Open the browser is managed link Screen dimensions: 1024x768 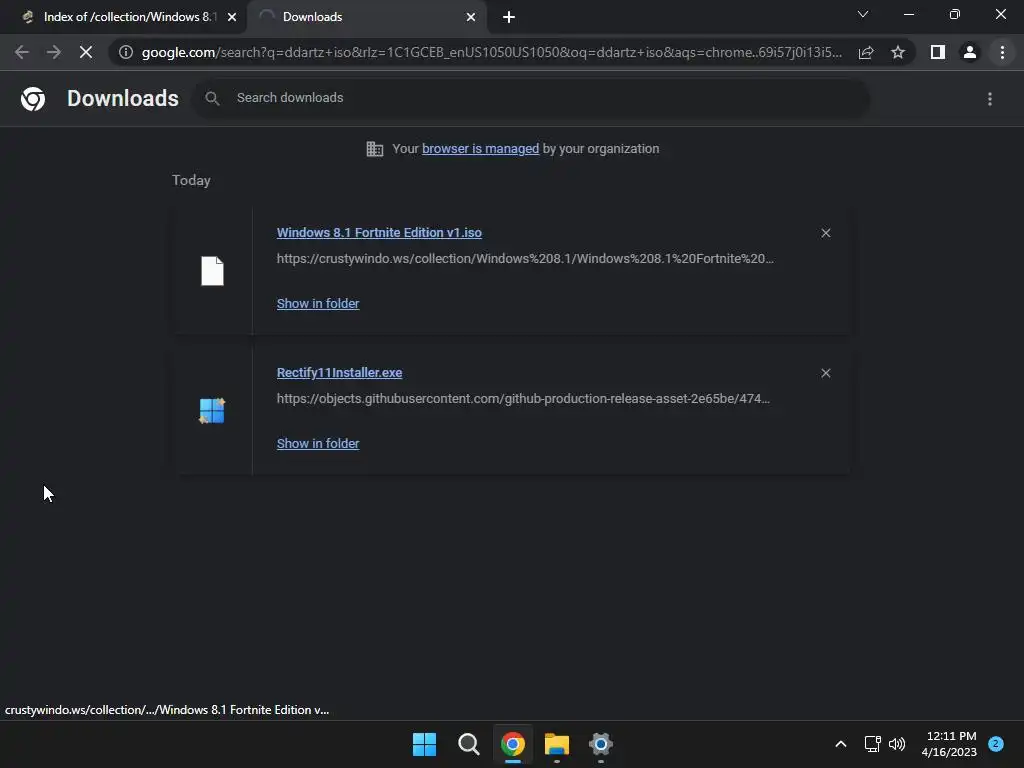pos(480,149)
